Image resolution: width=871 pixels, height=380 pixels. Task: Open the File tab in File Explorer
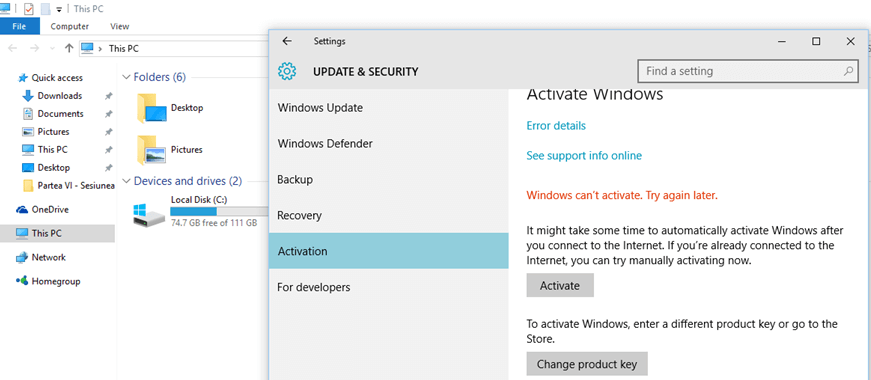pos(19,26)
